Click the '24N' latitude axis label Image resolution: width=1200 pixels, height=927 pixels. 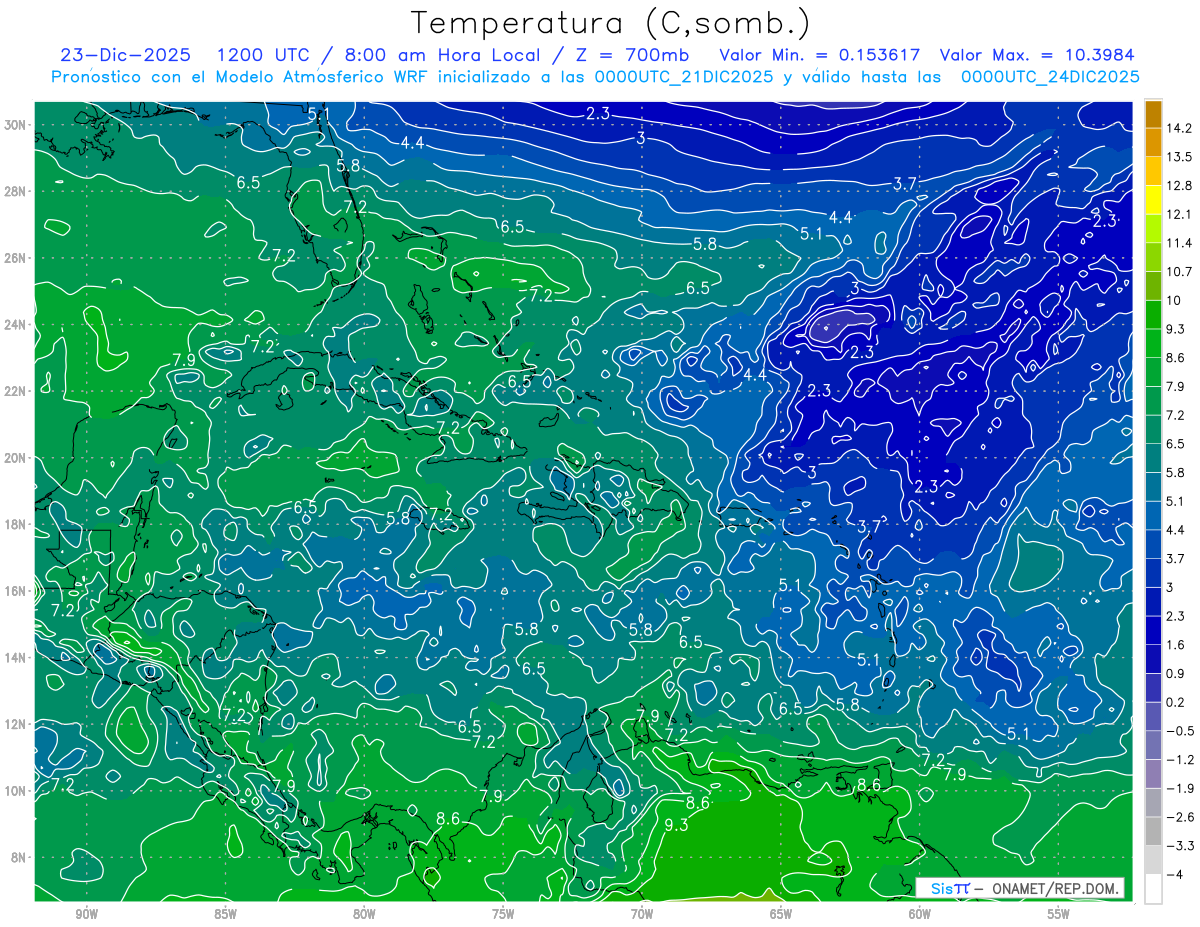click(x=16, y=325)
